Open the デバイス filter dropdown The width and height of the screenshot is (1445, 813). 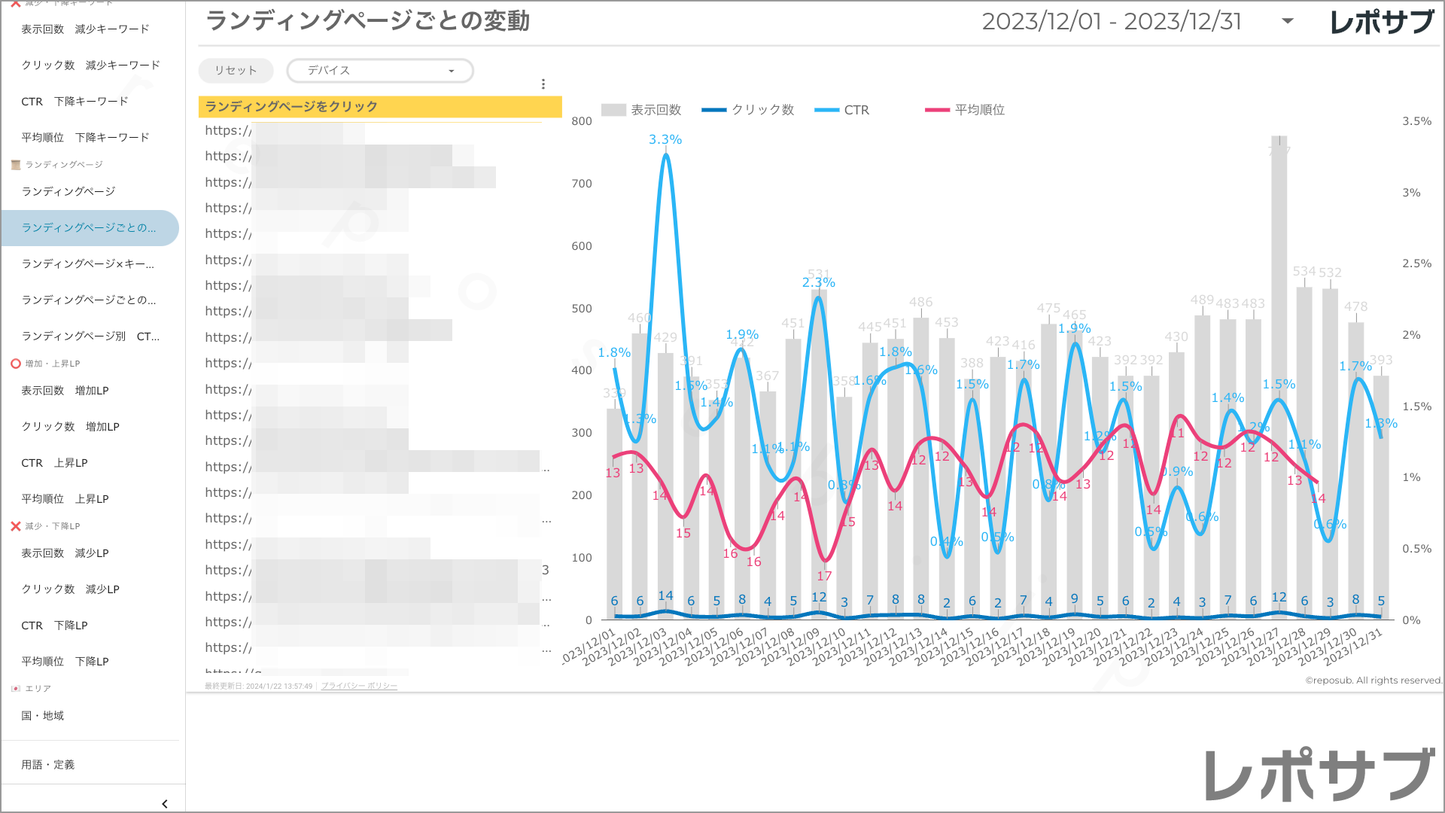[380, 71]
